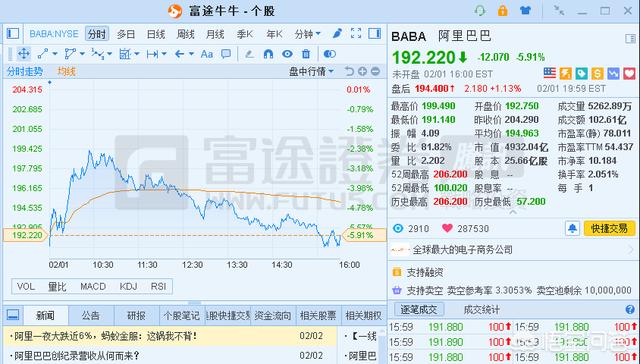640x364 pixels.
Task: Toggle the heart favorite icon beside 287530
Action: pyautogui.click(x=447, y=228)
